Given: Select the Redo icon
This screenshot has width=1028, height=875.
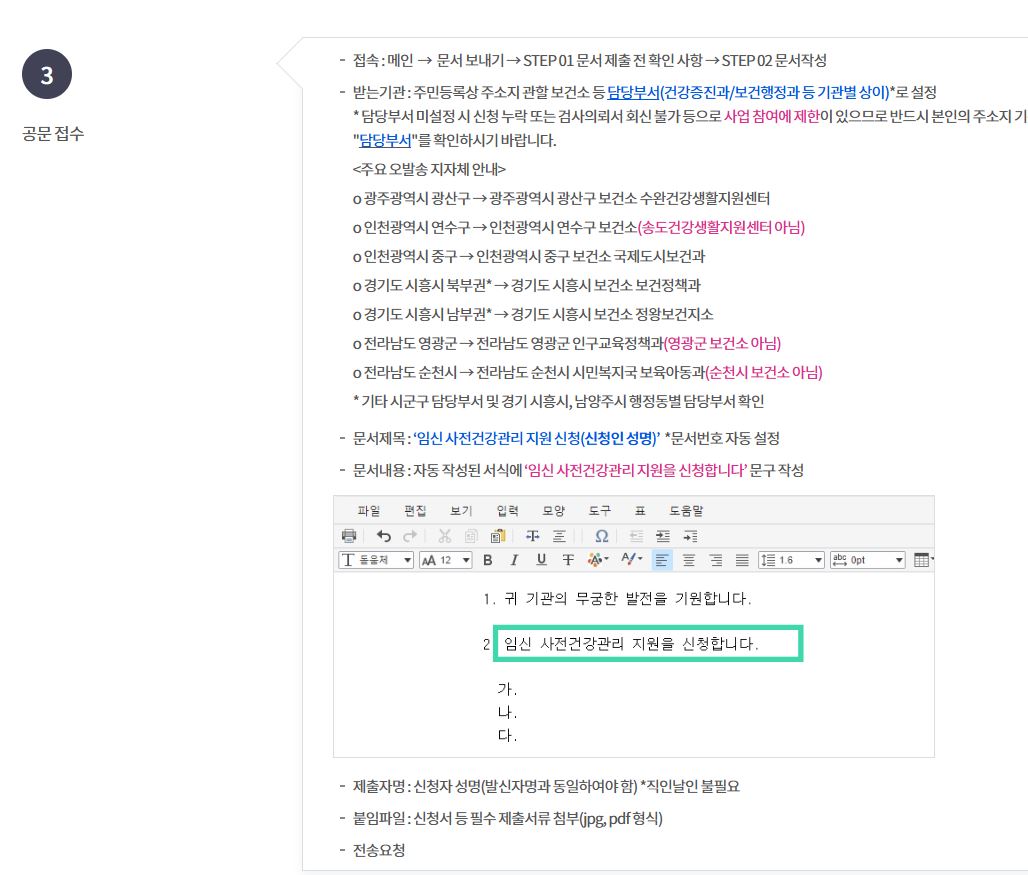Looking at the screenshot, I should pyautogui.click(x=409, y=534).
